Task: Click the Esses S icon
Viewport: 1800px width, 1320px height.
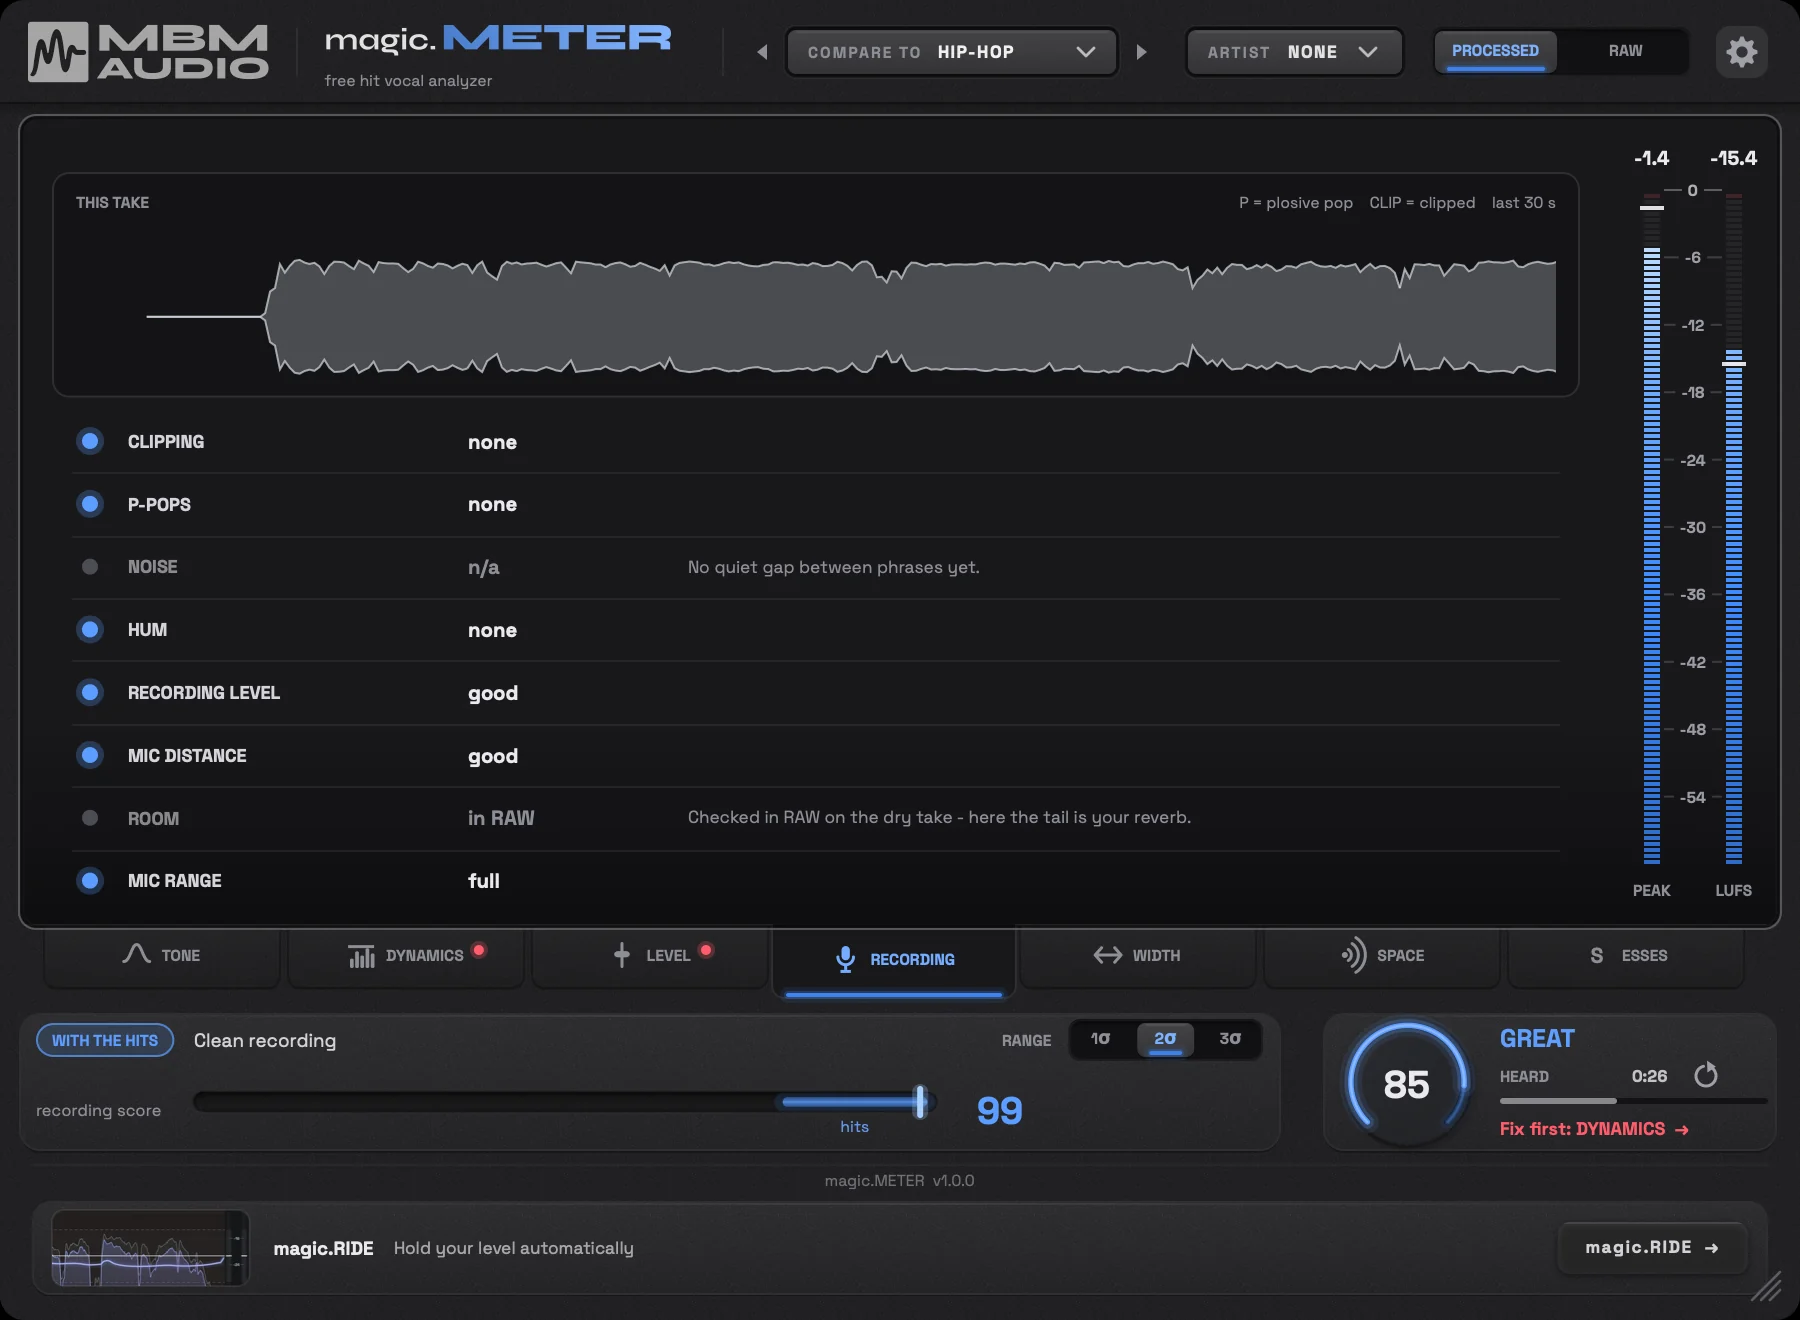Action: coord(1596,955)
